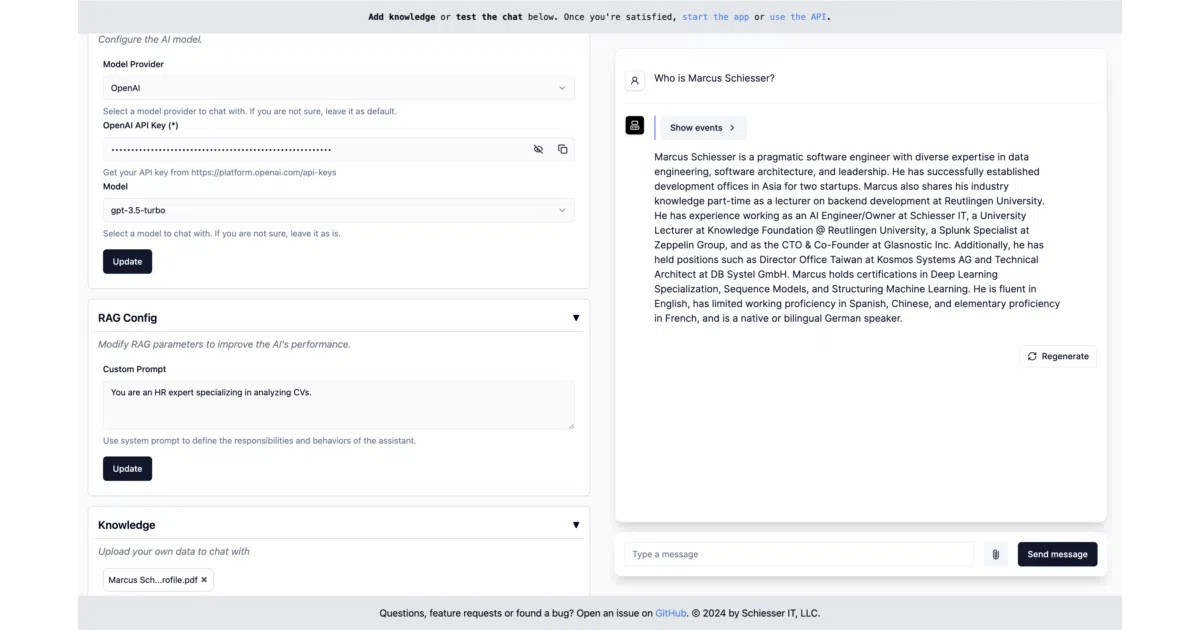Screen dimensions: 1200x630
Task: Click Update under the Model dropdown
Action: point(127,261)
